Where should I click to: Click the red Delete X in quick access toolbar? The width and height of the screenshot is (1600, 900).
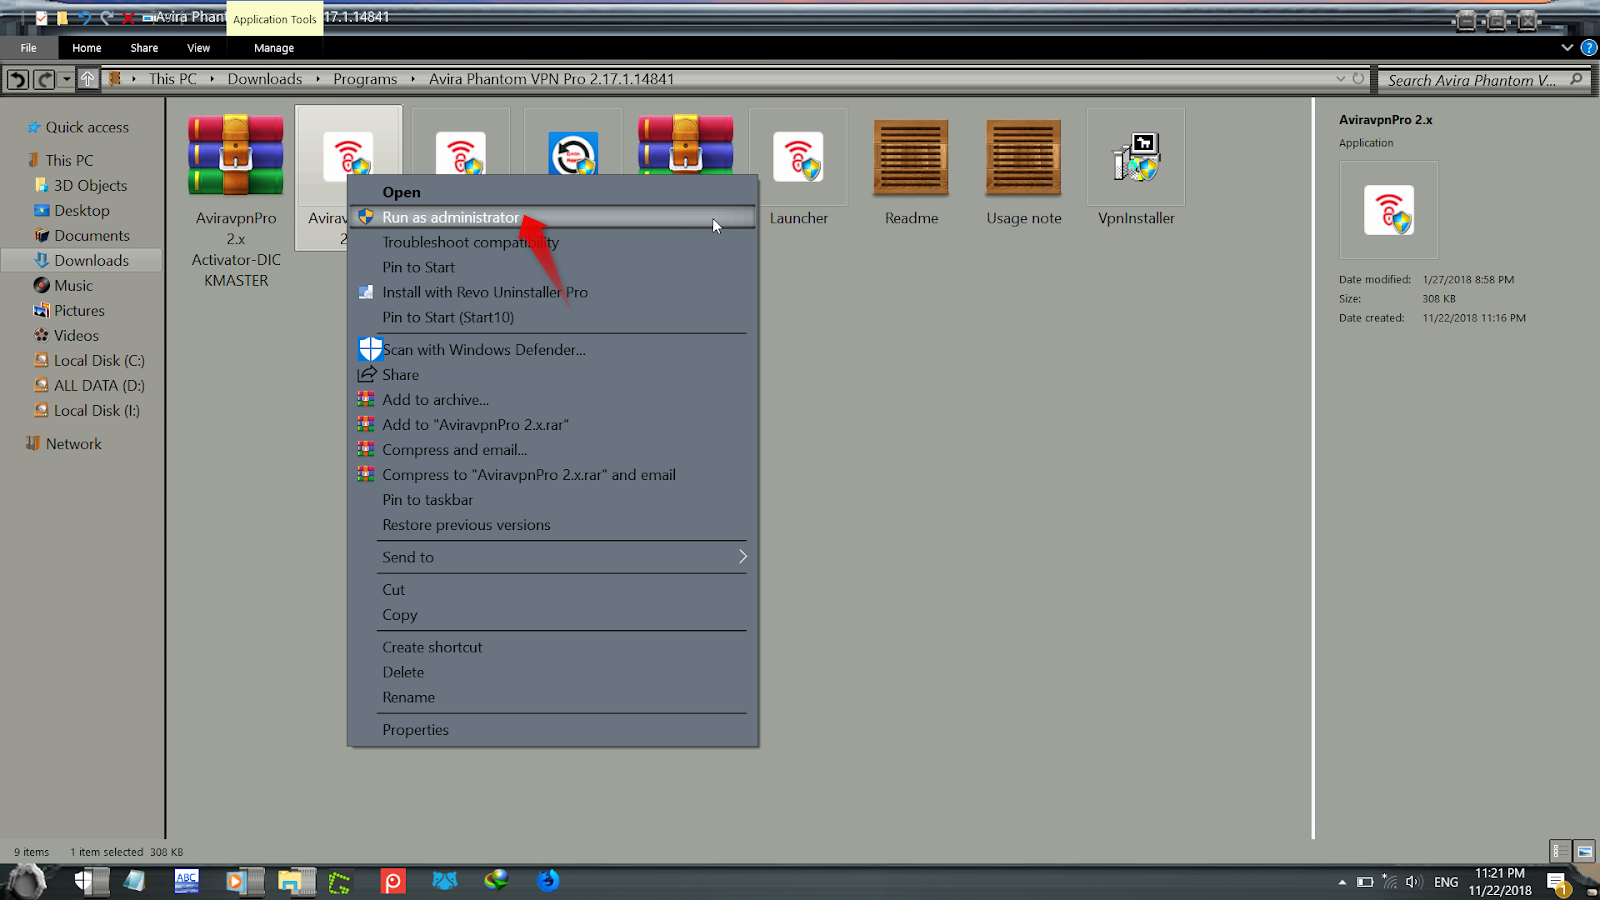pos(128,18)
